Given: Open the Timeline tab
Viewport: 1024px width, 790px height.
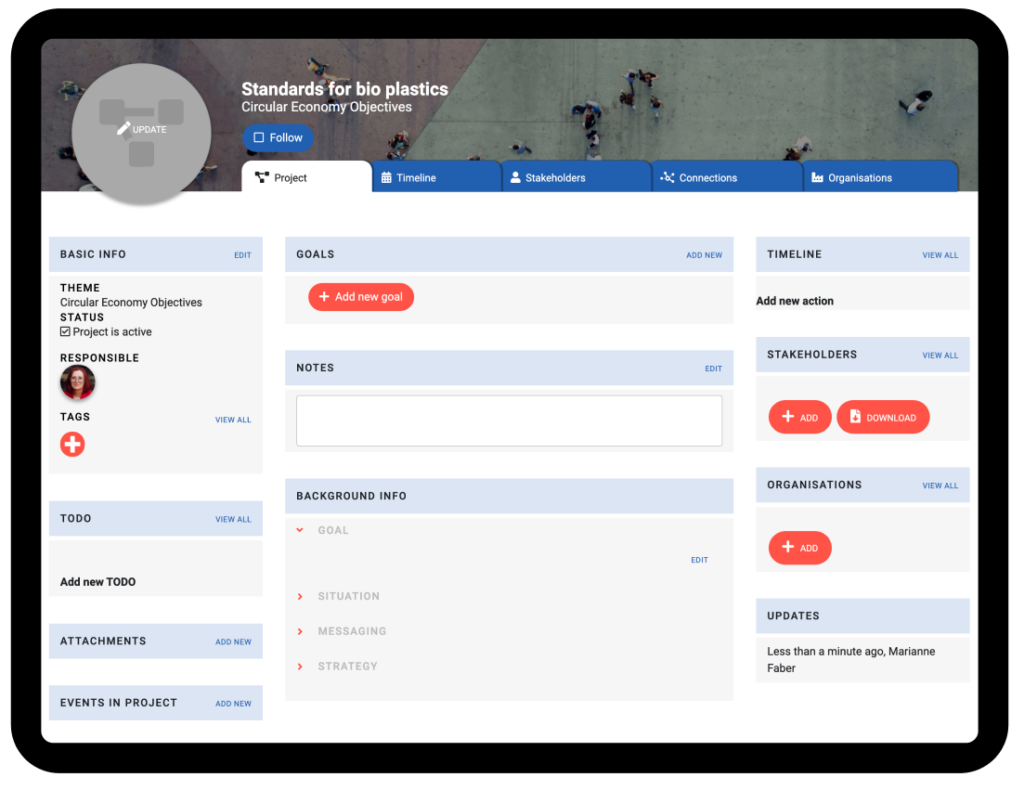Looking at the screenshot, I should [x=436, y=177].
